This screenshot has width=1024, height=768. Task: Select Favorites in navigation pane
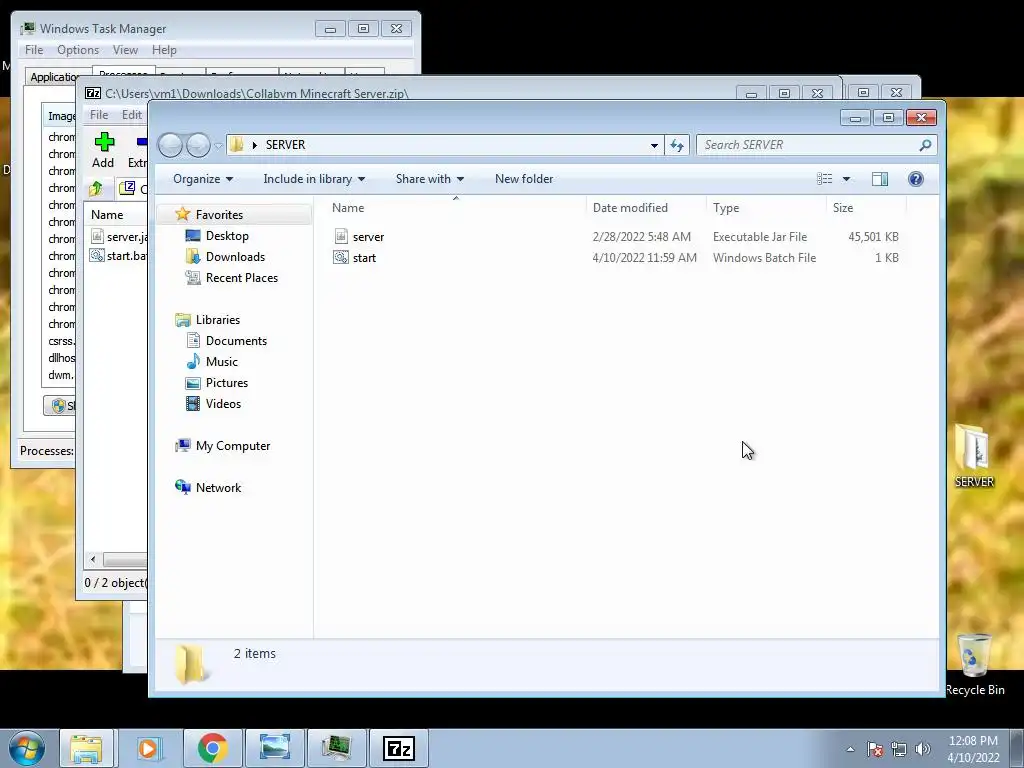219,215
